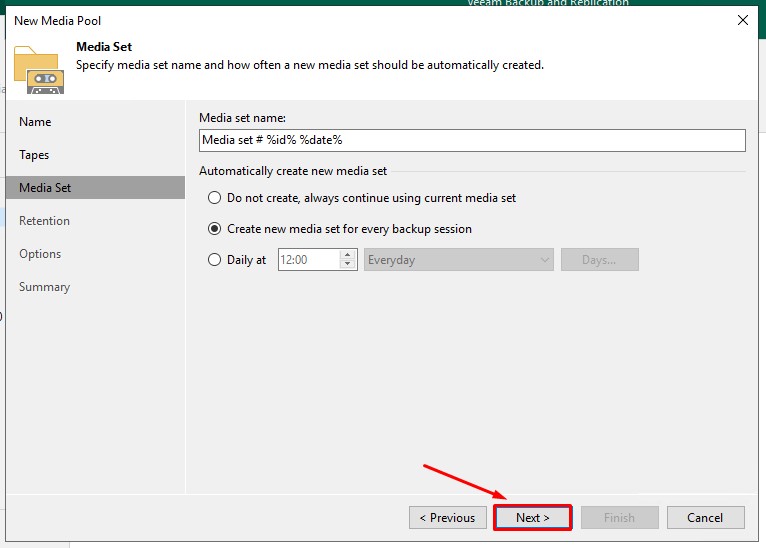Go to the Name step in the sidebar

(x=35, y=122)
